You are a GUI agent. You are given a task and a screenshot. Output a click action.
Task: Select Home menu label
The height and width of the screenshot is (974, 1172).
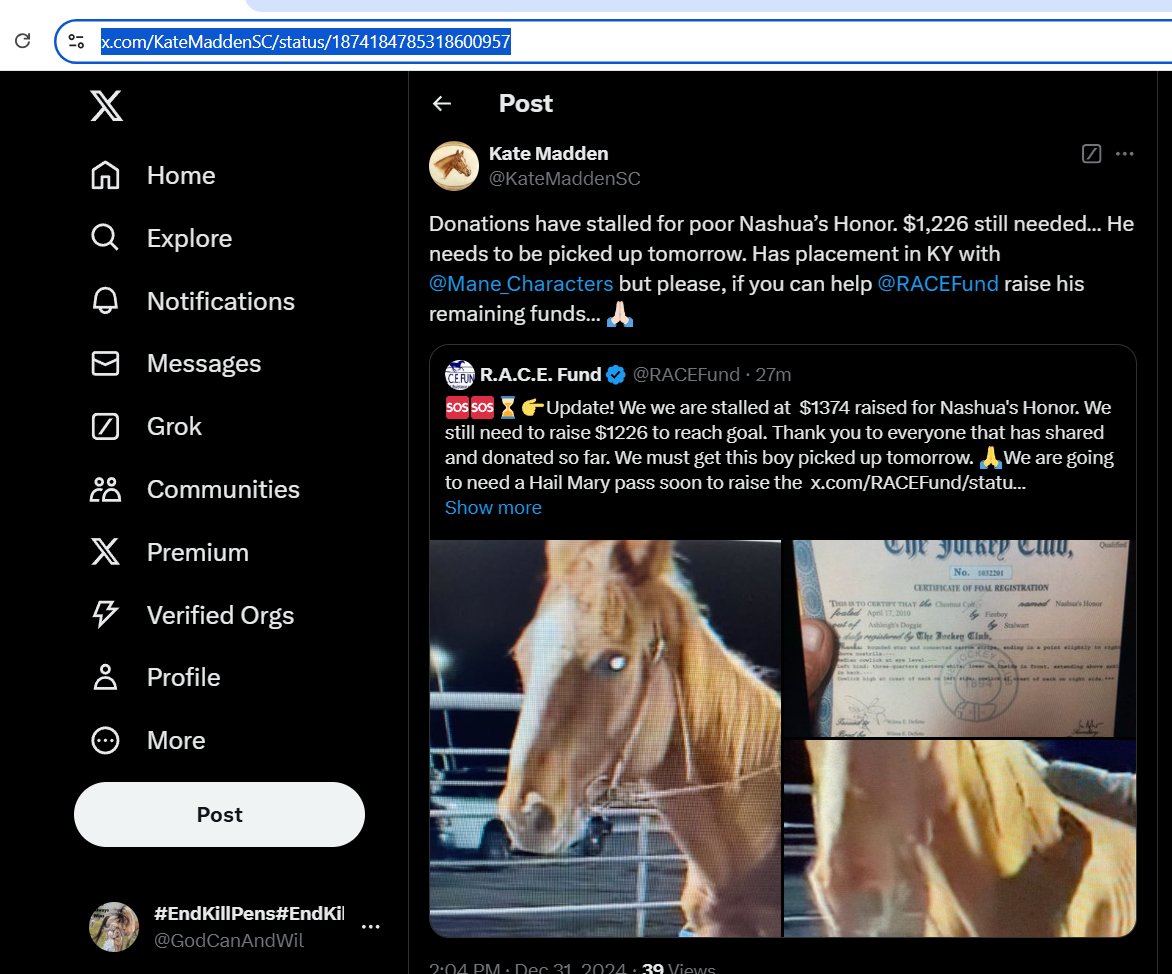[181, 176]
